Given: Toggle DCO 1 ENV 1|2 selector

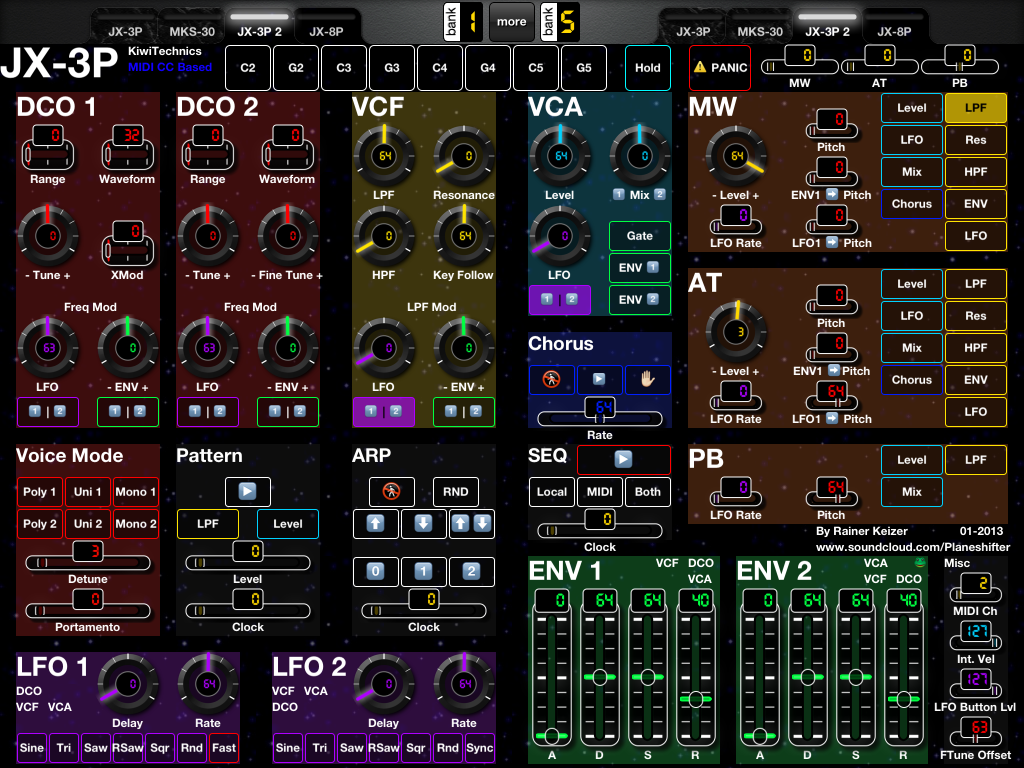Looking at the screenshot, I should [x=127, y=411].
